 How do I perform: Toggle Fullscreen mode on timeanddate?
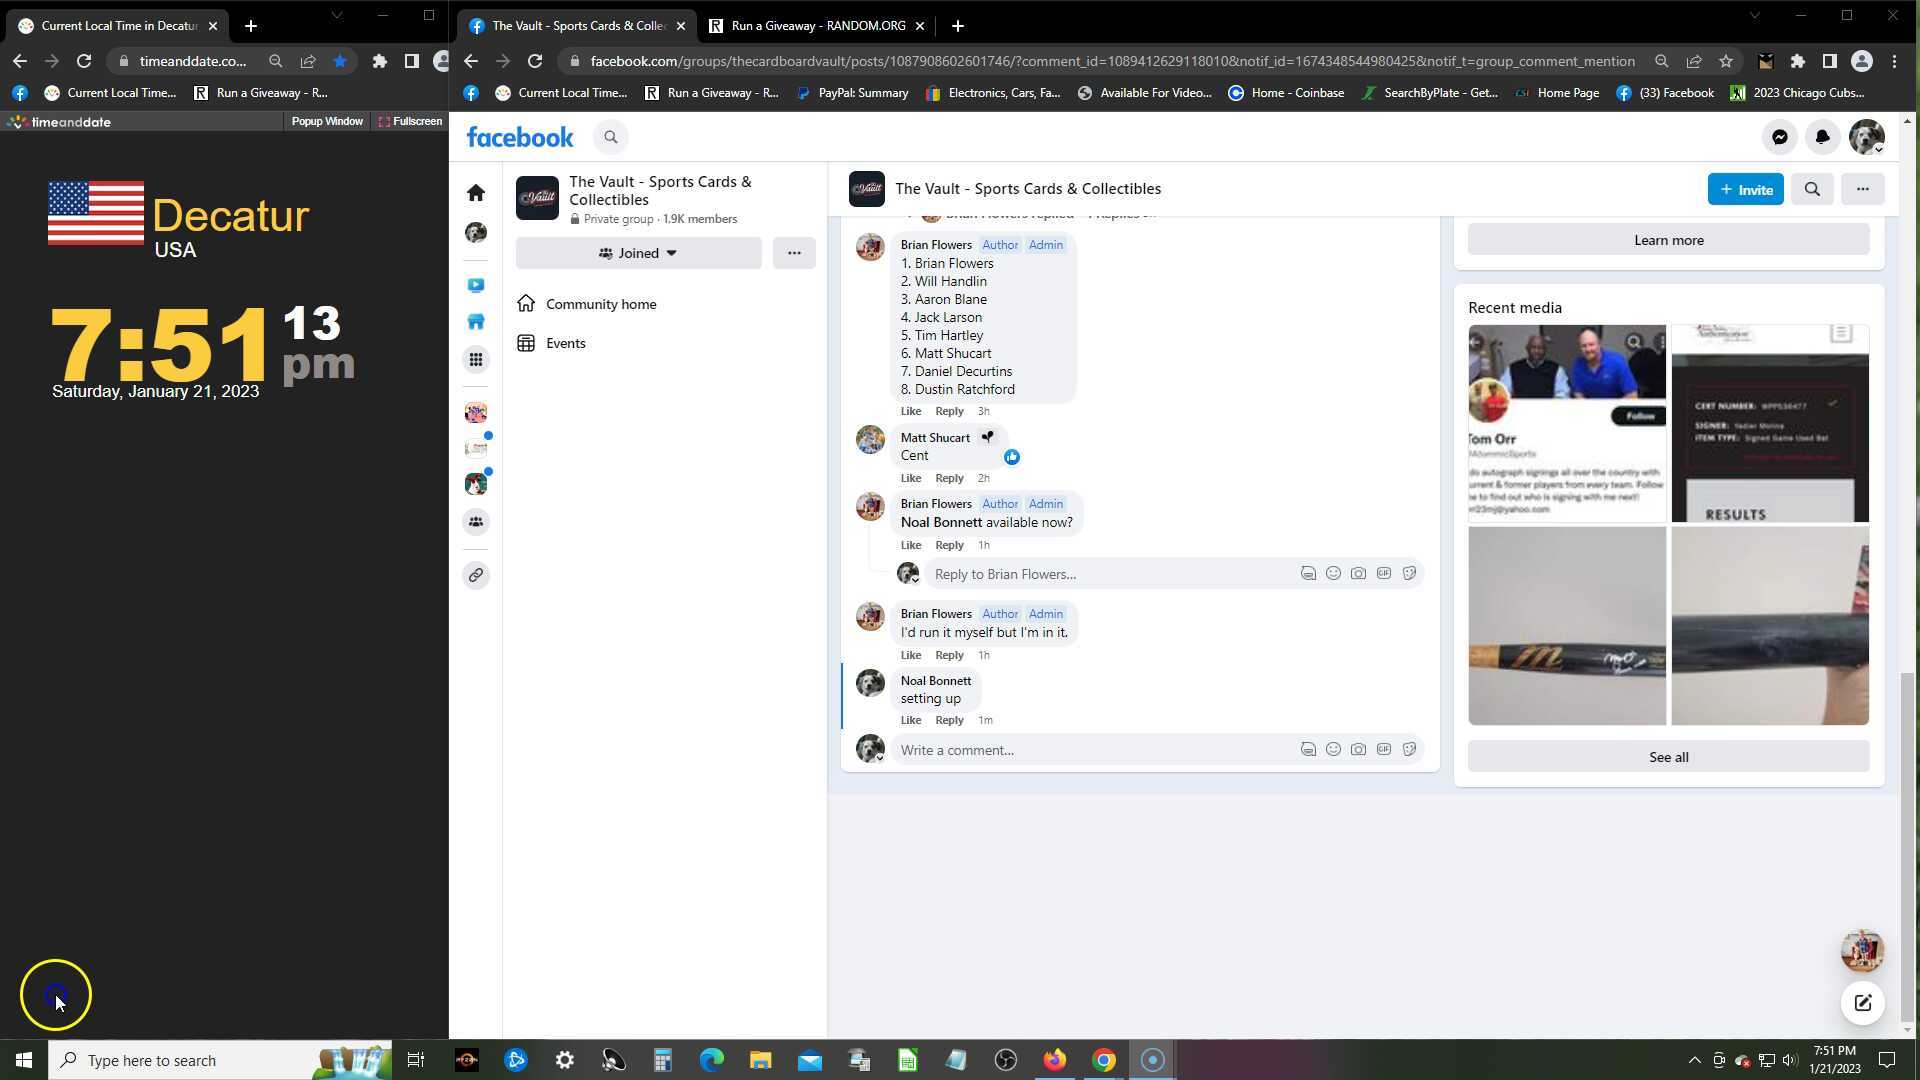[x=410, y=121]
